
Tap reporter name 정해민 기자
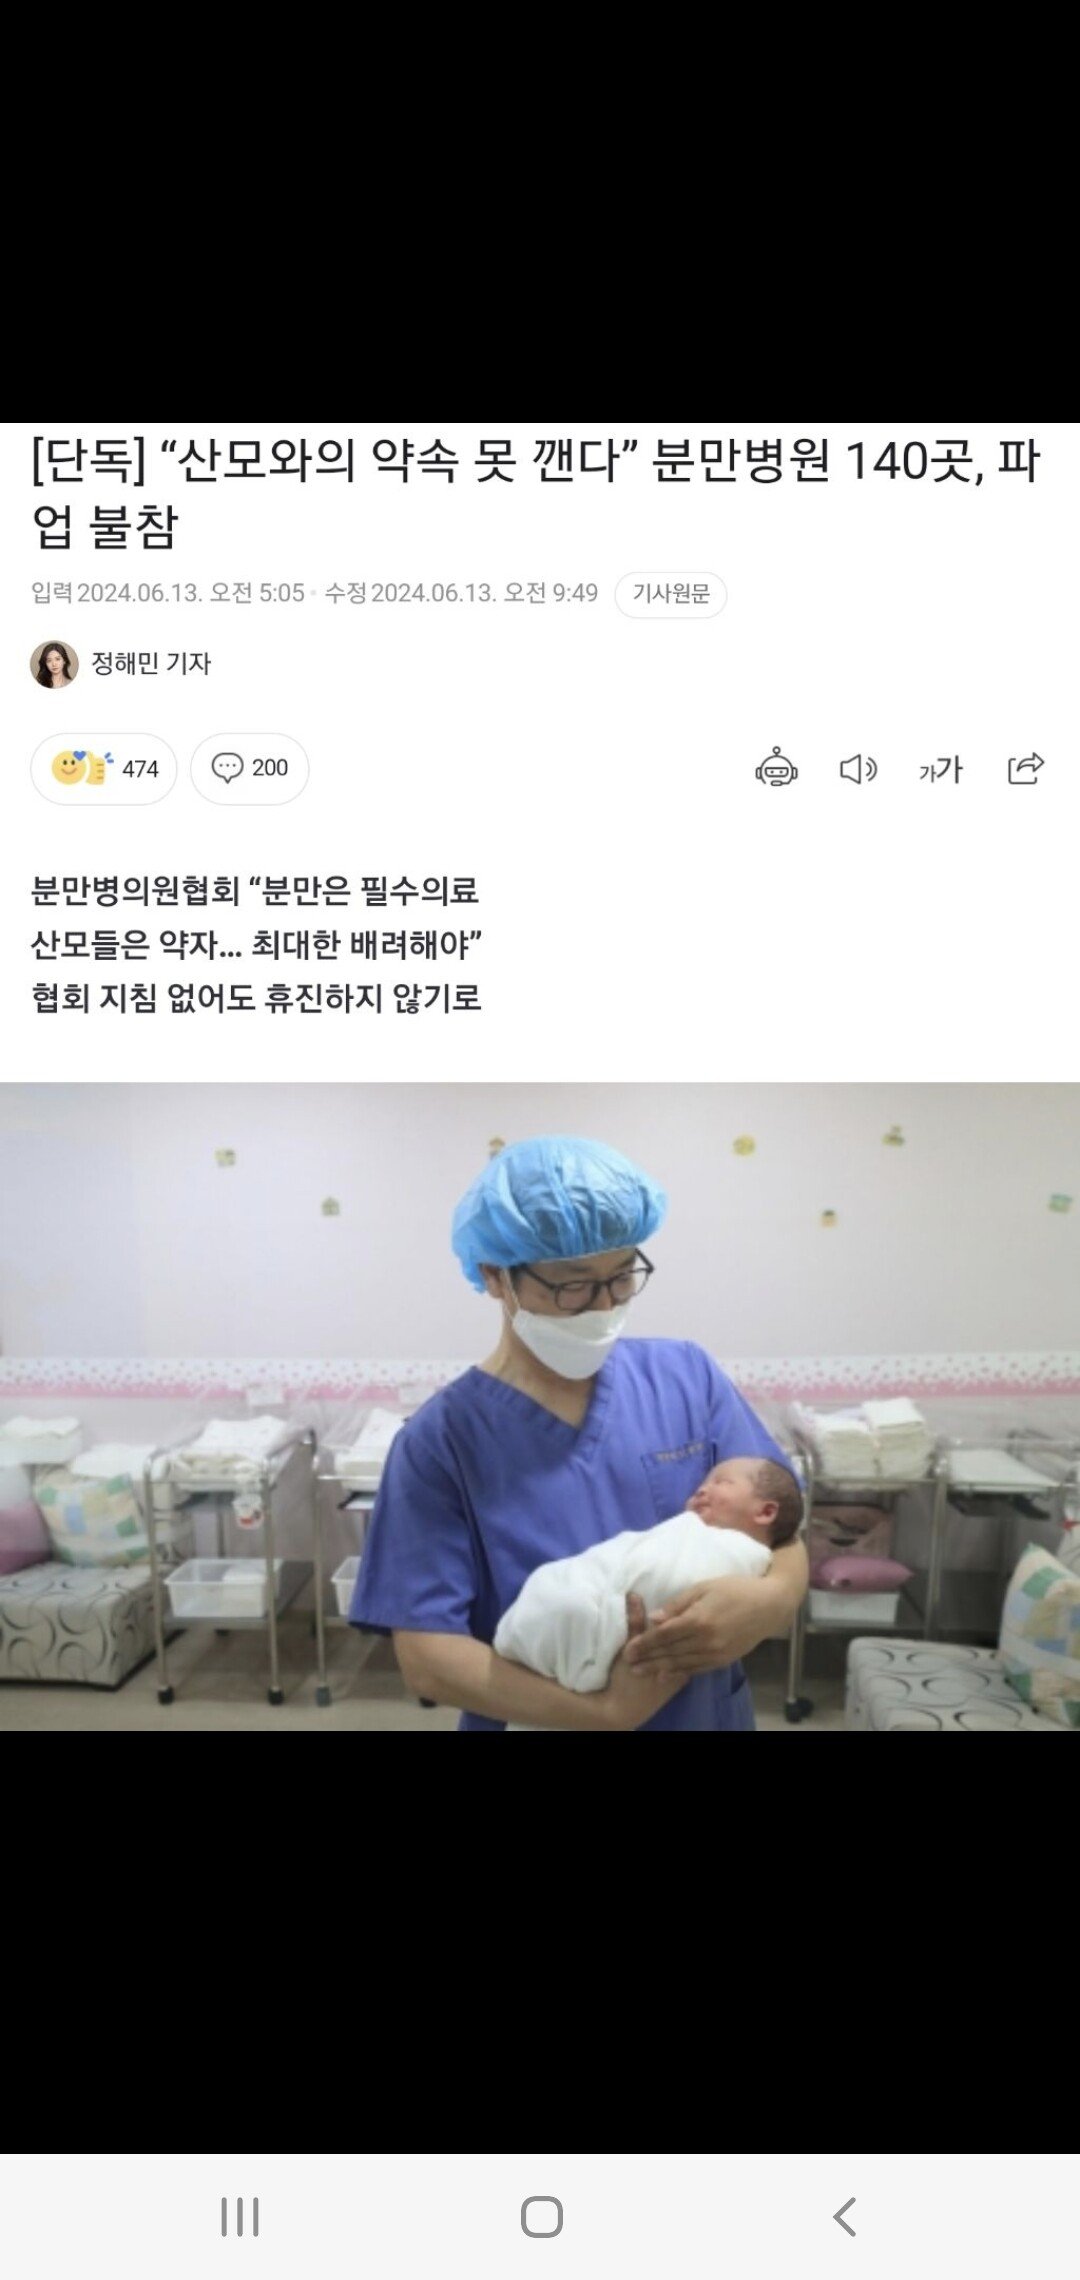[x=151, y=663]
